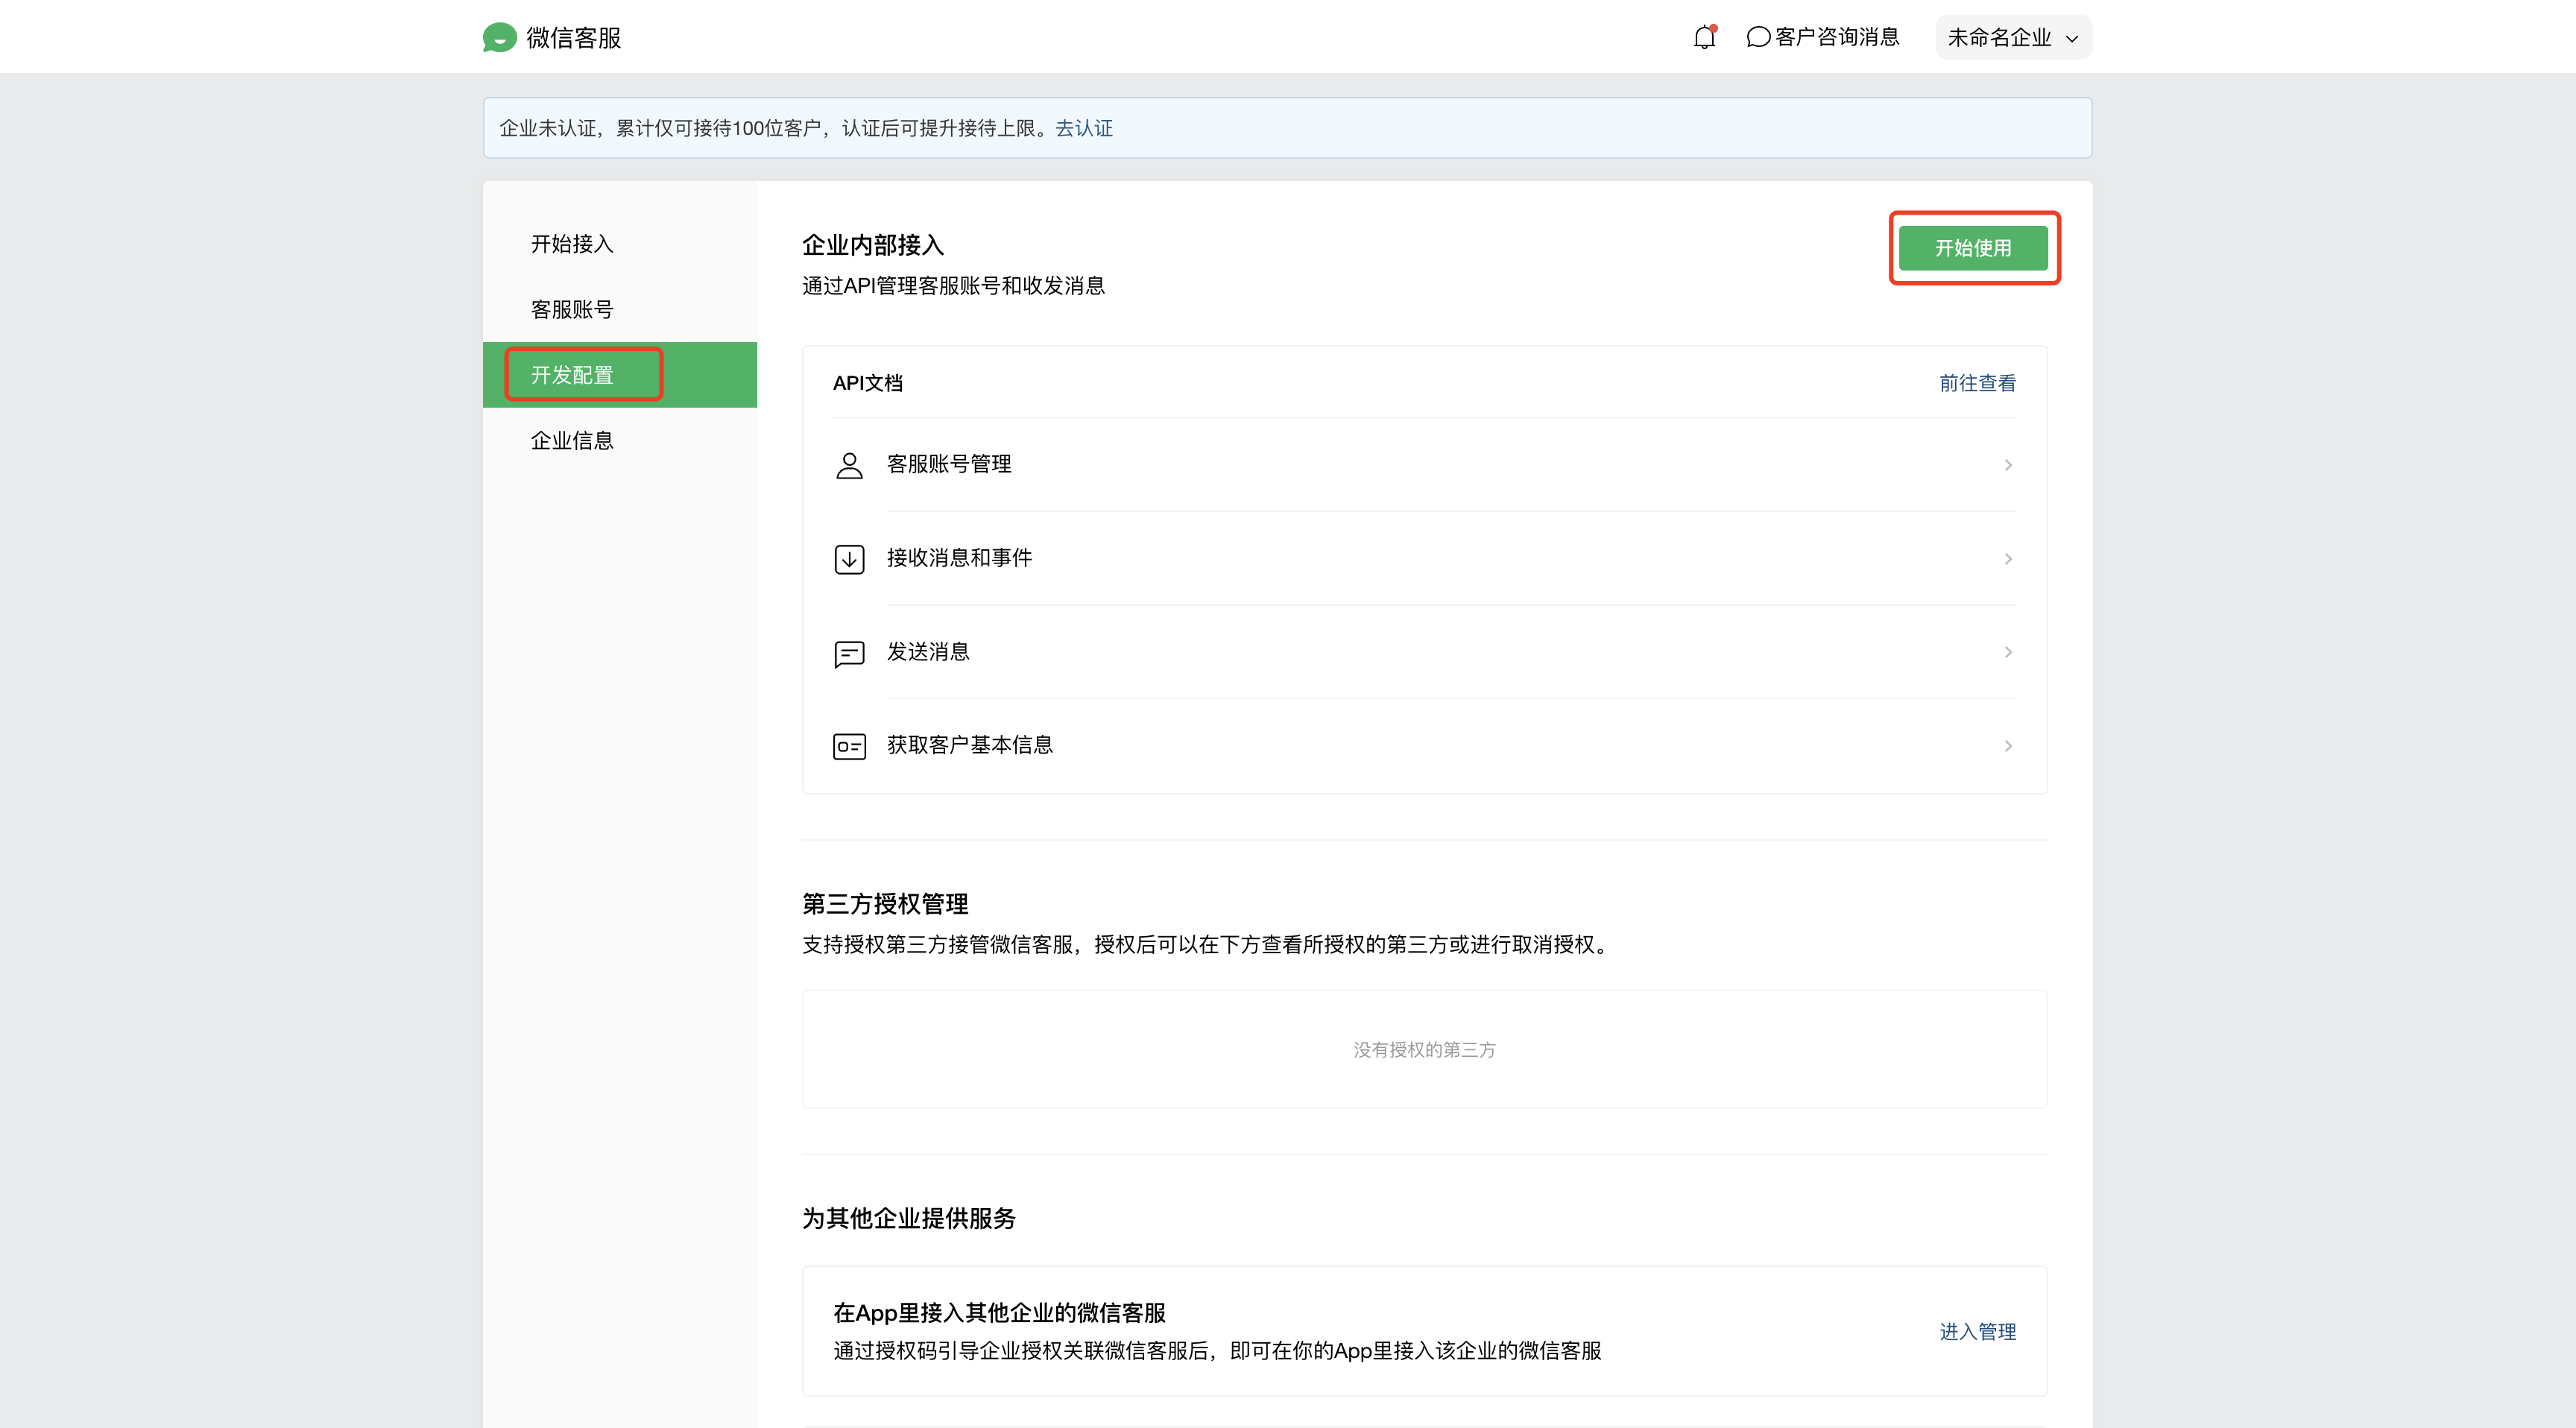The image size is (2576, 1428).
Task: Click the API文档 heading
Action: [868, 383]
